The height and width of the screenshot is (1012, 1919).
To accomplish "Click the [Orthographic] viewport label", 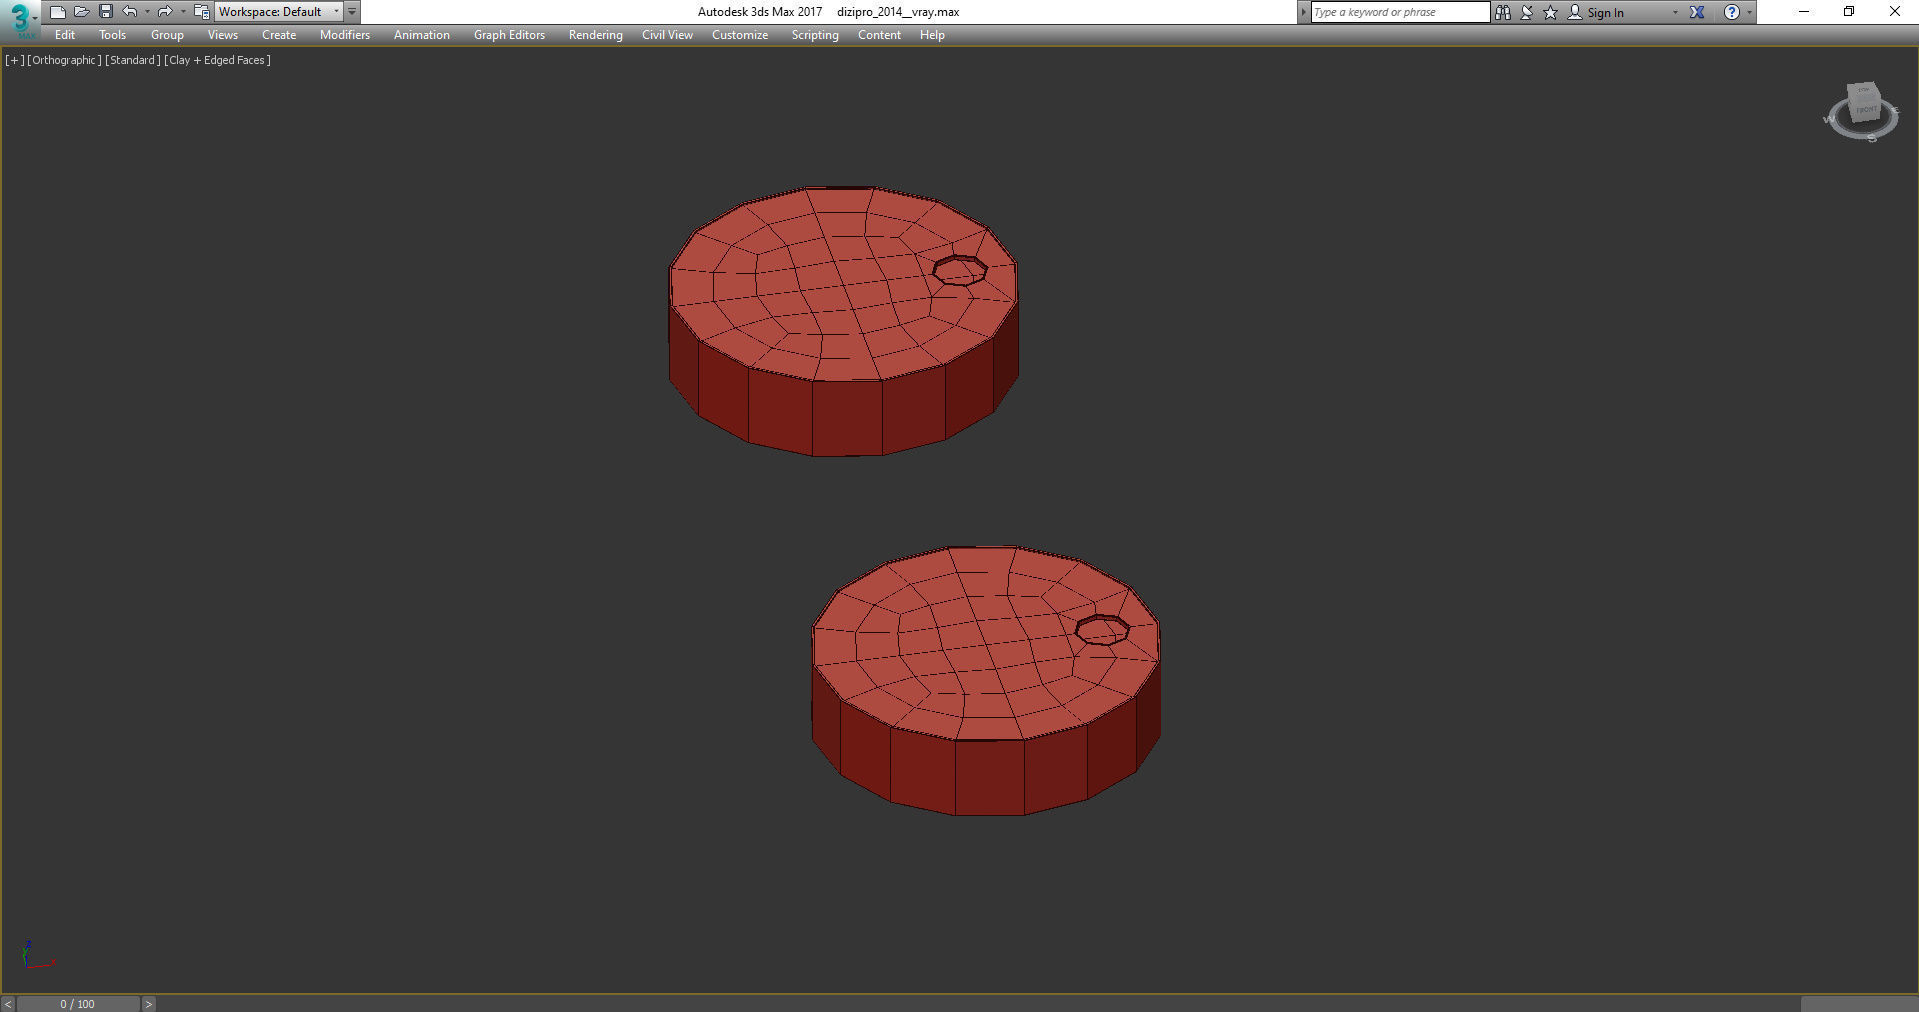I will pos(64,60).
